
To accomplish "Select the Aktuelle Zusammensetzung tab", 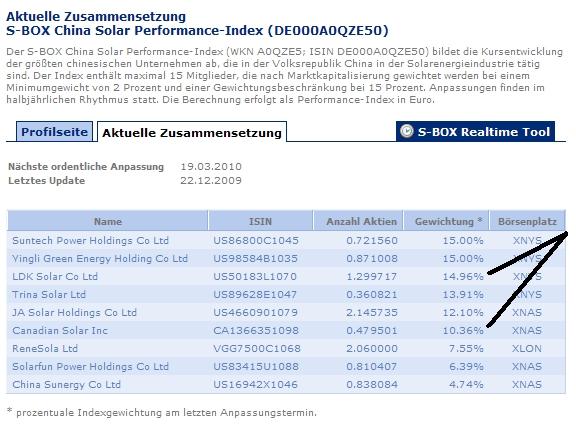I will click(x=192, y=132).
